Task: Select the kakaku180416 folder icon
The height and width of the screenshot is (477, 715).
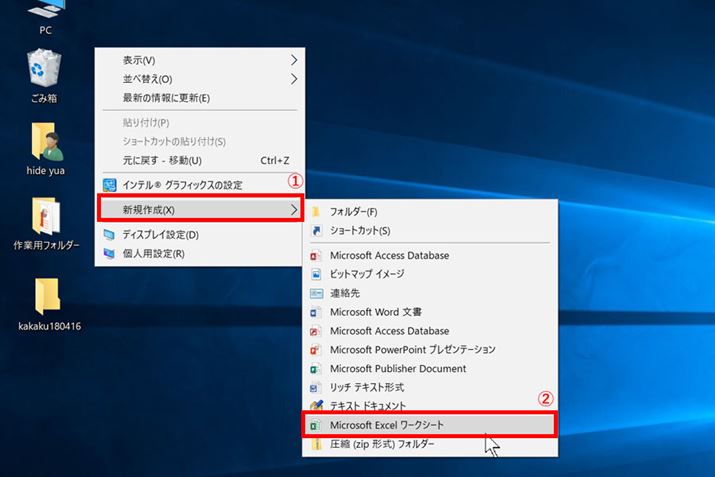Action: coord(49,305)
